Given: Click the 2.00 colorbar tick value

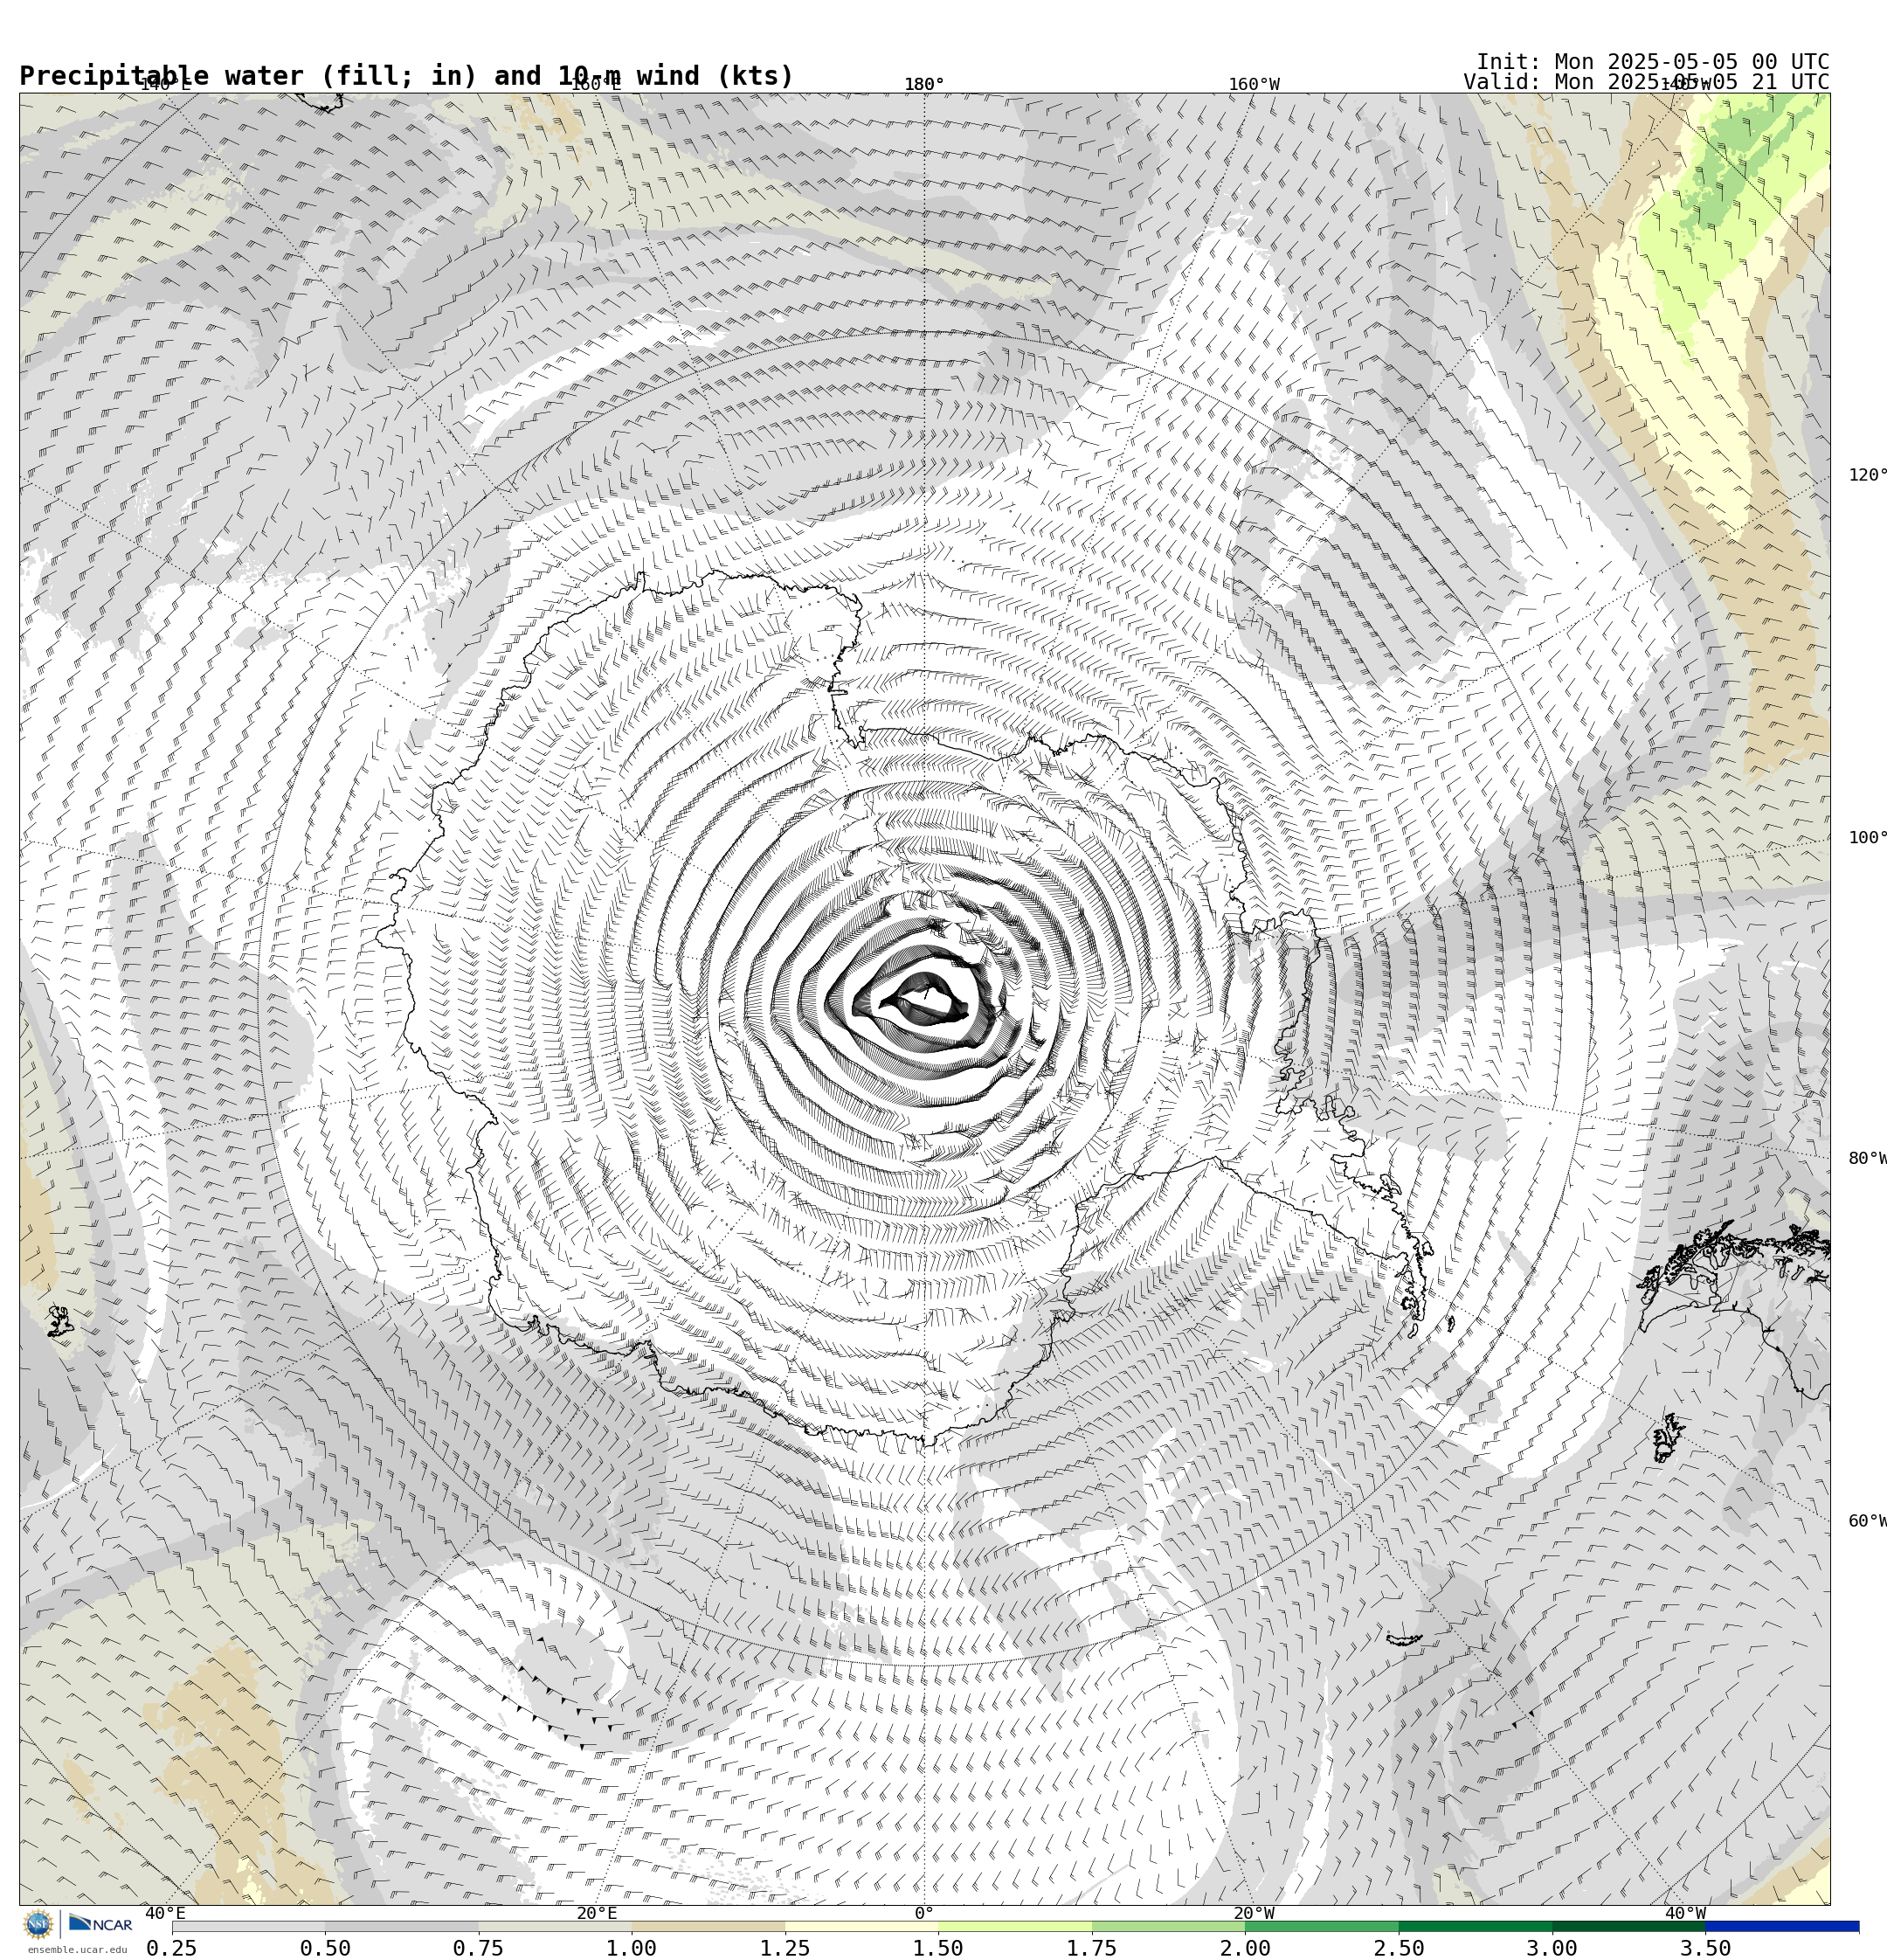Looking at the screenshot, I should pyautogui.click(x=1245, y=1948).
